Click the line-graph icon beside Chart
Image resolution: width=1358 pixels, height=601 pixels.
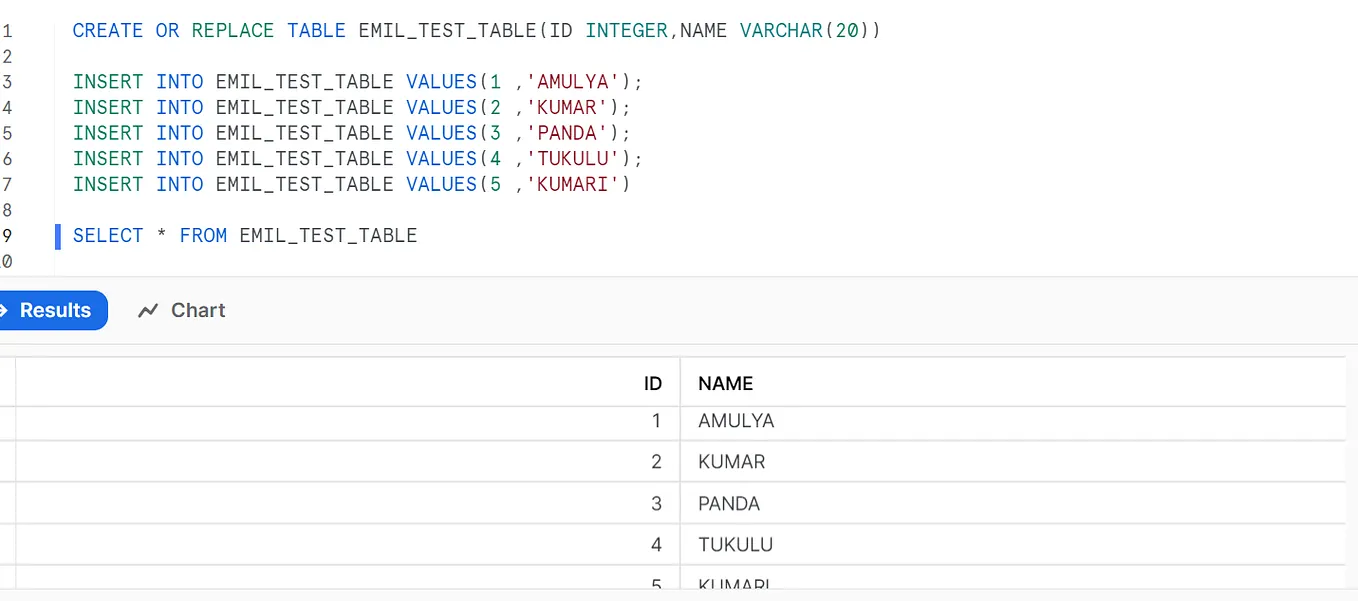[148, 311]
